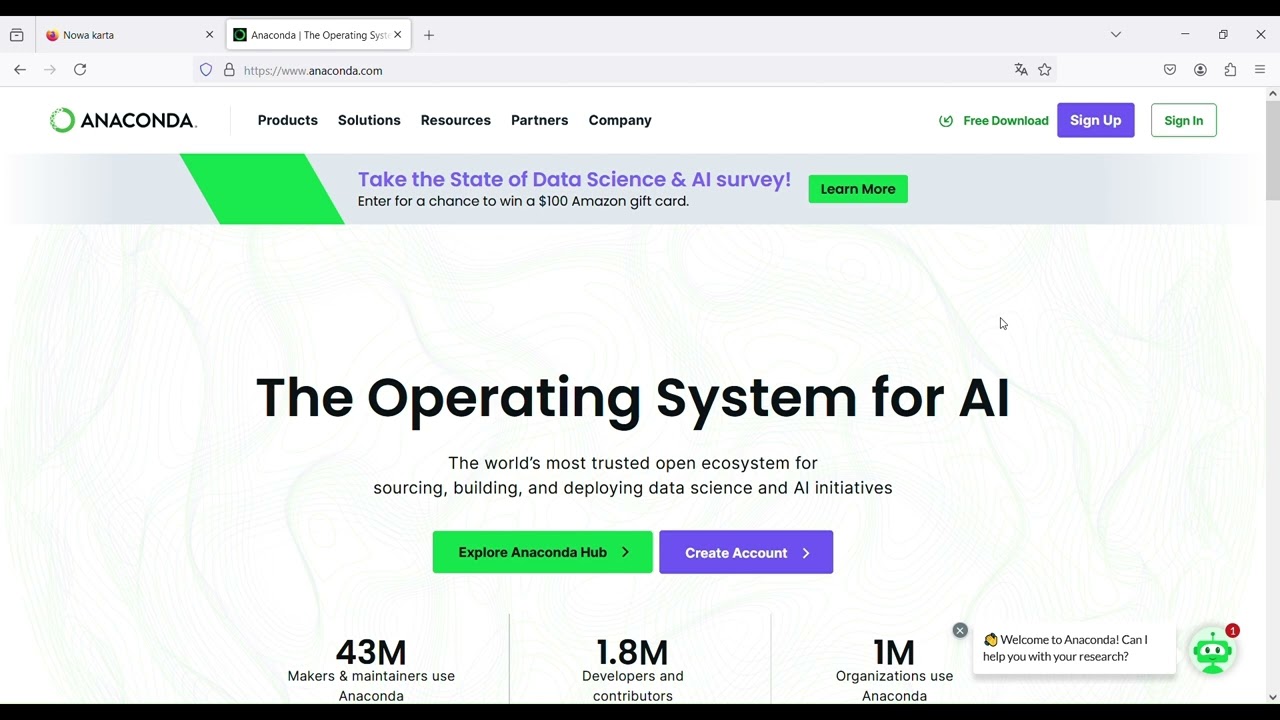Click the Create Account button
1280x720 pixels.
[746, 552]
